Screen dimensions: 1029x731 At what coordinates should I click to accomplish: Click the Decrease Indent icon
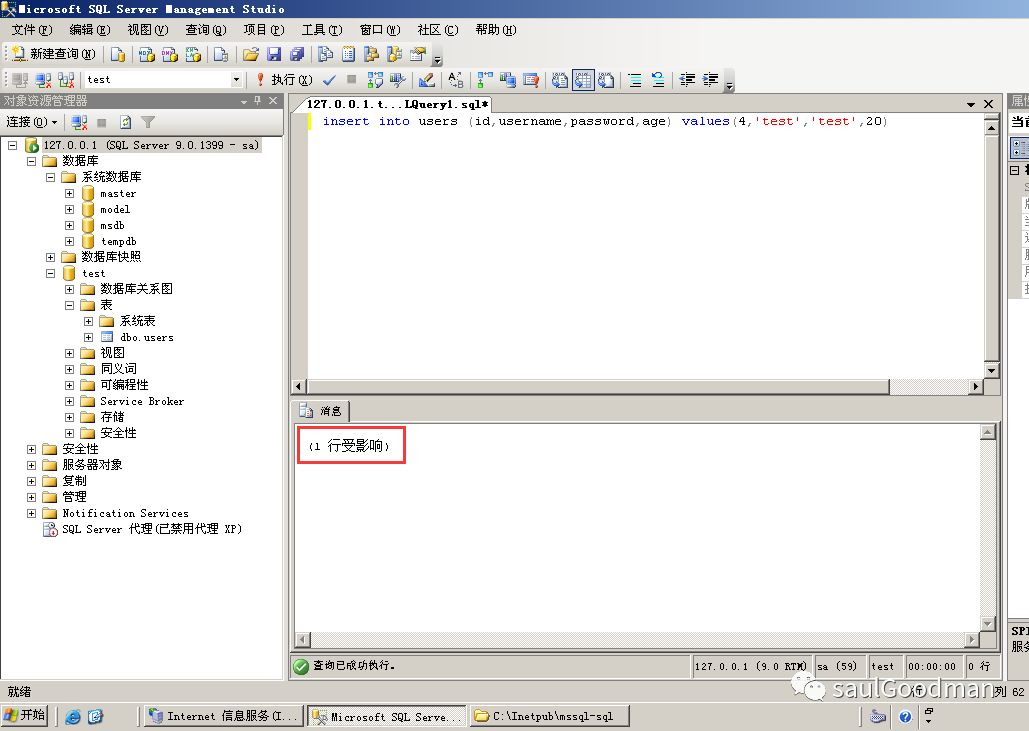point(687,79)
